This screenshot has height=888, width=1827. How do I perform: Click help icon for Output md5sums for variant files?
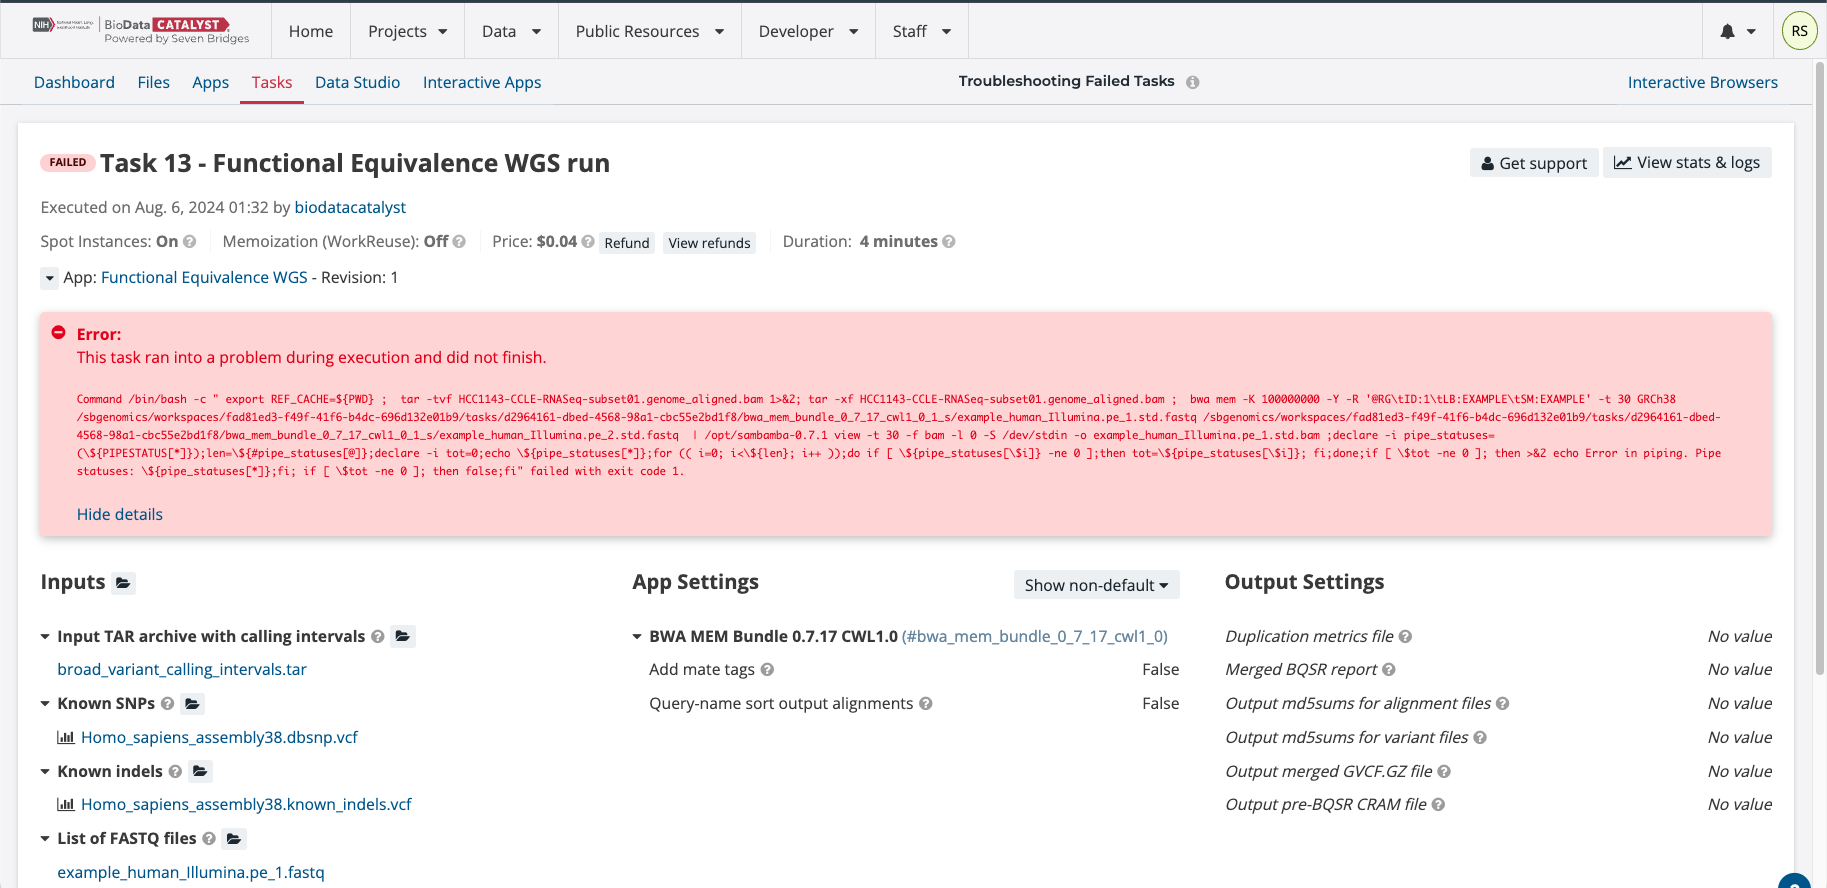click(1480, 737)
